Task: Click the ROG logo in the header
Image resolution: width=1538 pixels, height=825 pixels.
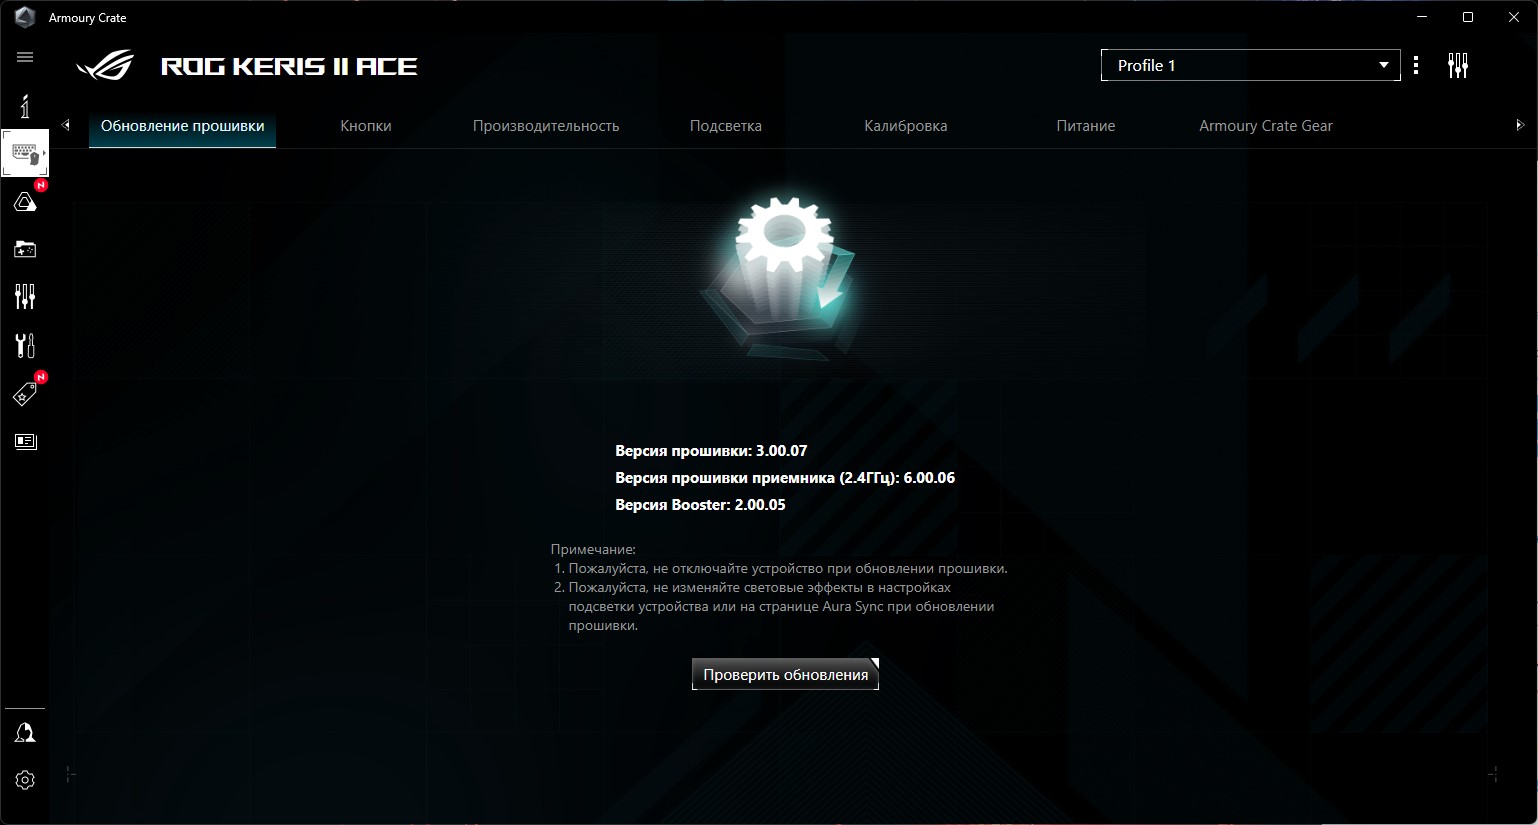Action: coord(105,66)
